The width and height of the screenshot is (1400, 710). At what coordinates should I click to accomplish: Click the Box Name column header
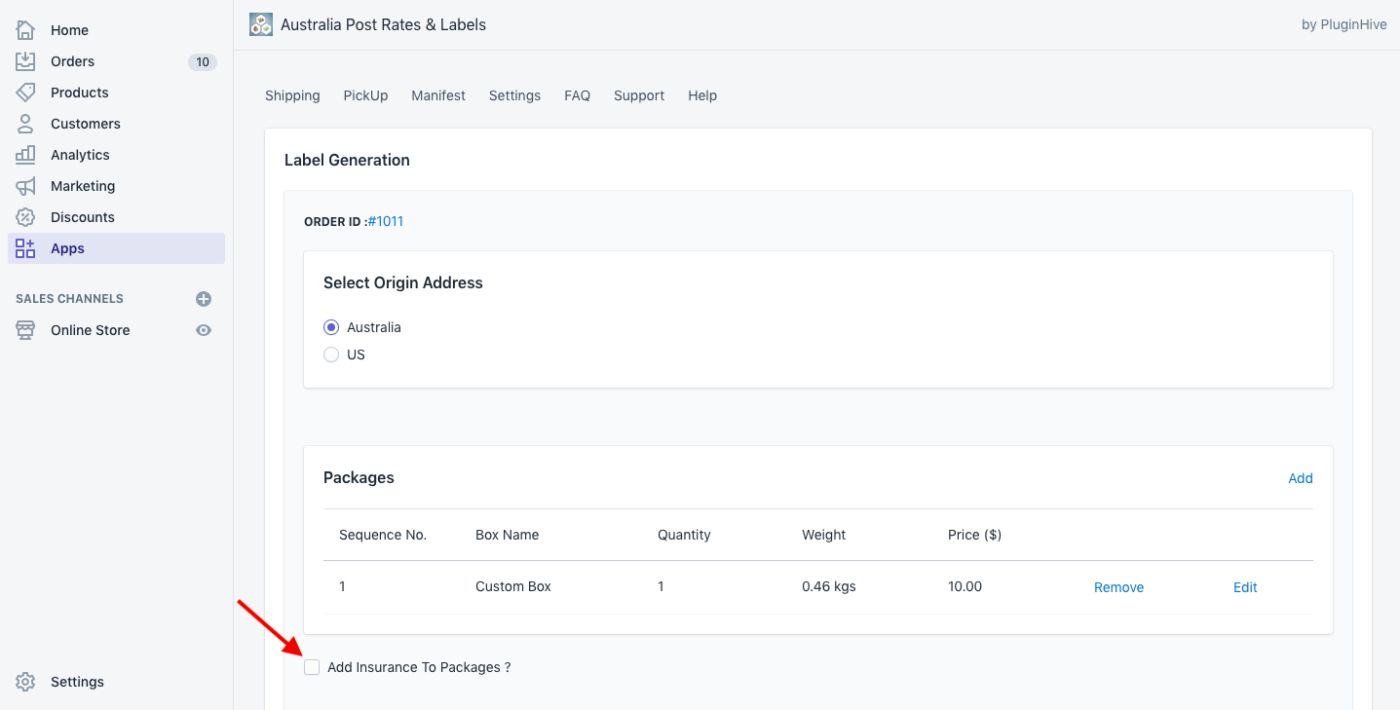(x=507, y=535)
